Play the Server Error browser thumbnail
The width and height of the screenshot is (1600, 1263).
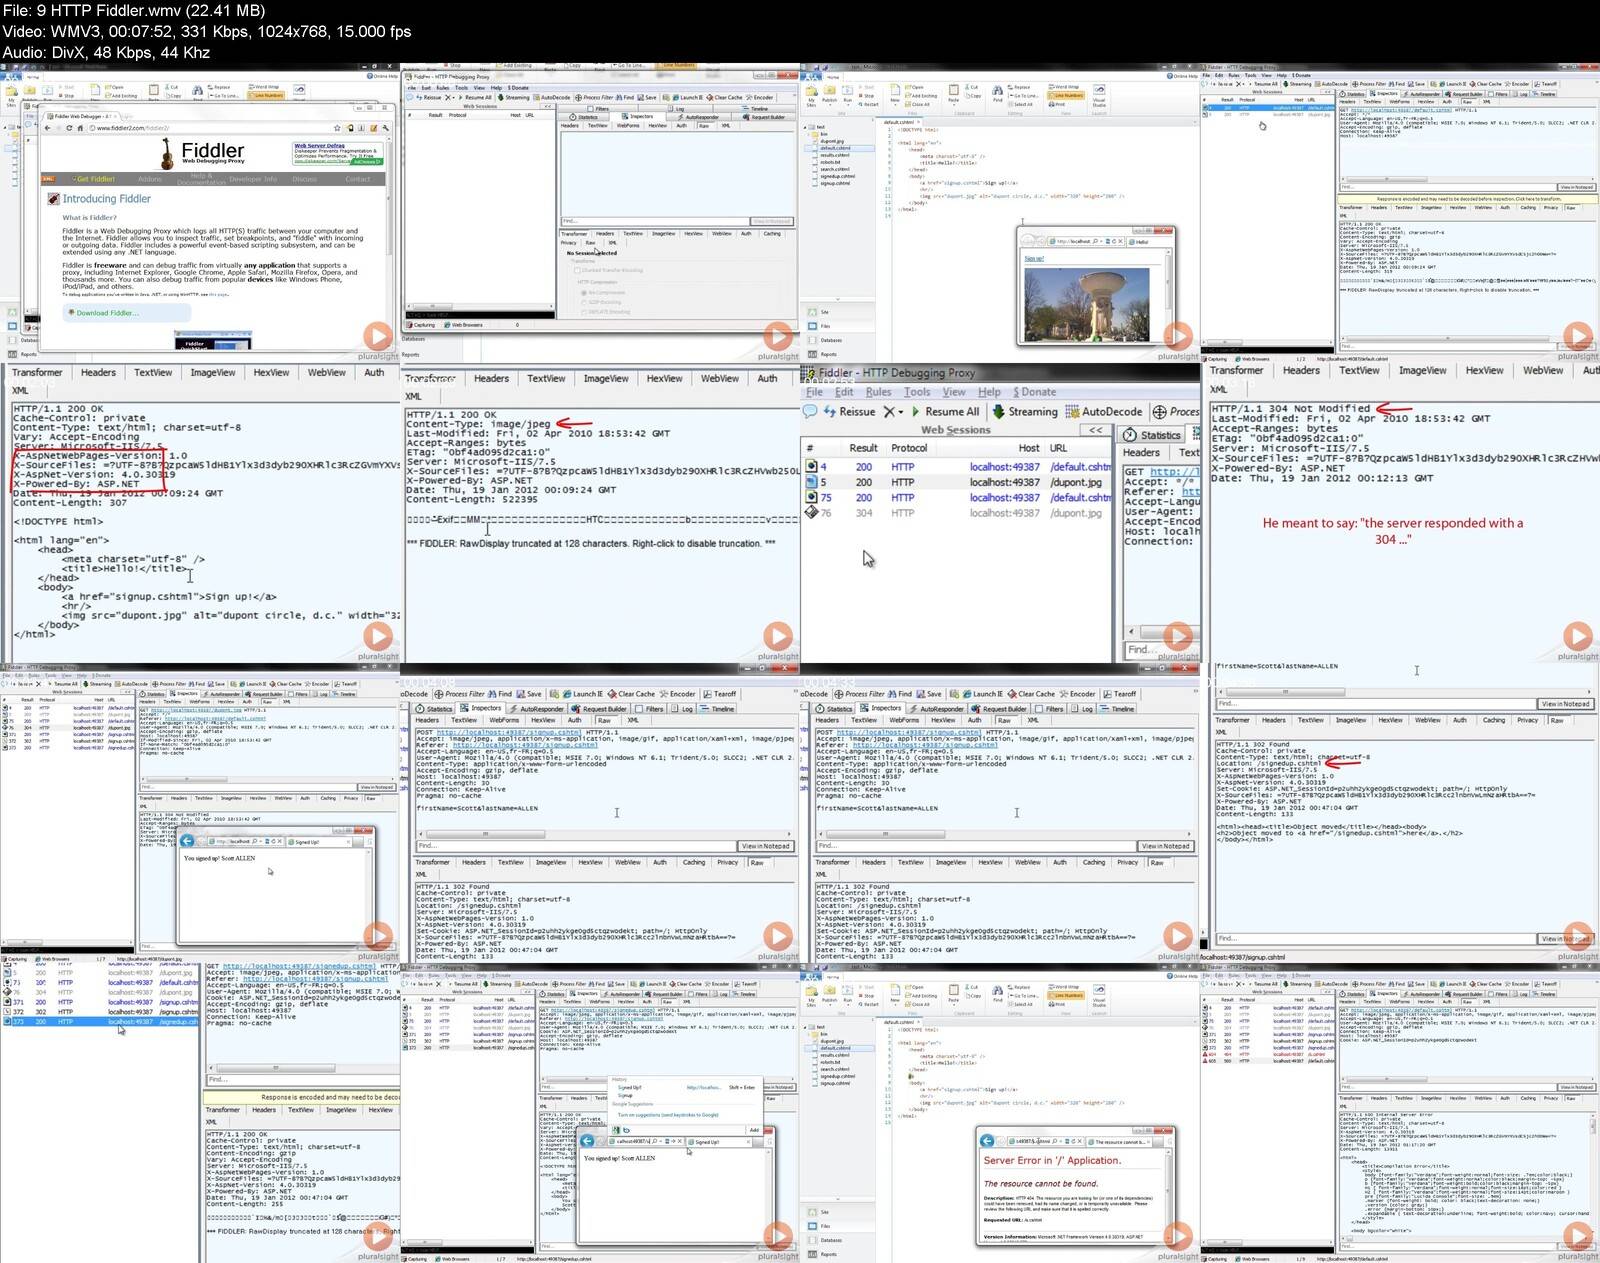tap(1177, 1236)
